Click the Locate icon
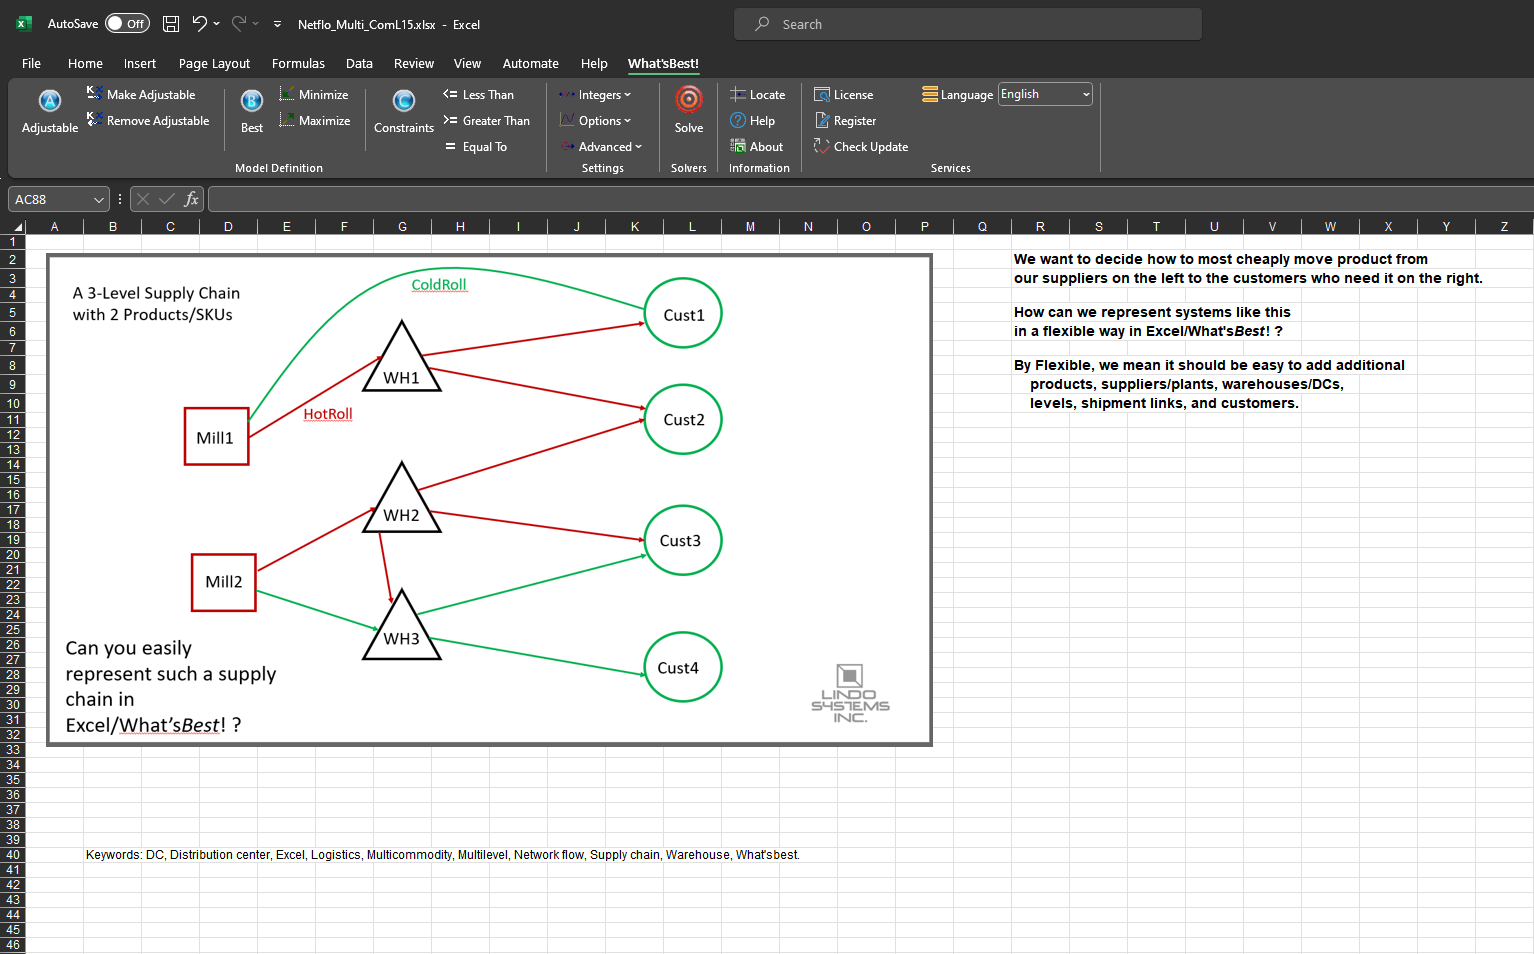 [758, 95]
